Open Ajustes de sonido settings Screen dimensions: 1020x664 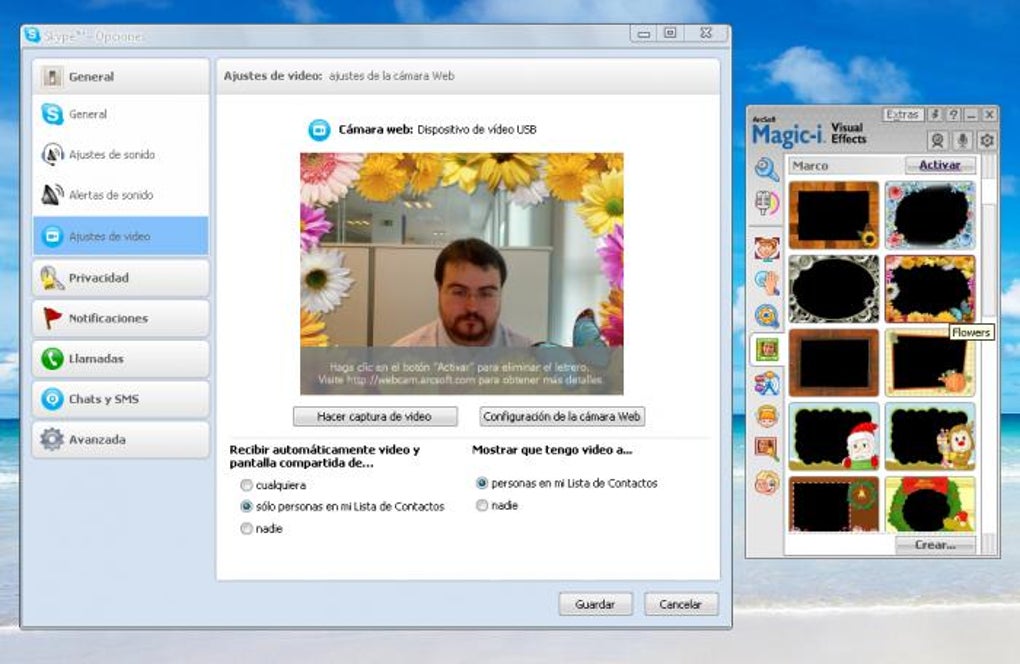tap(121, 155)
